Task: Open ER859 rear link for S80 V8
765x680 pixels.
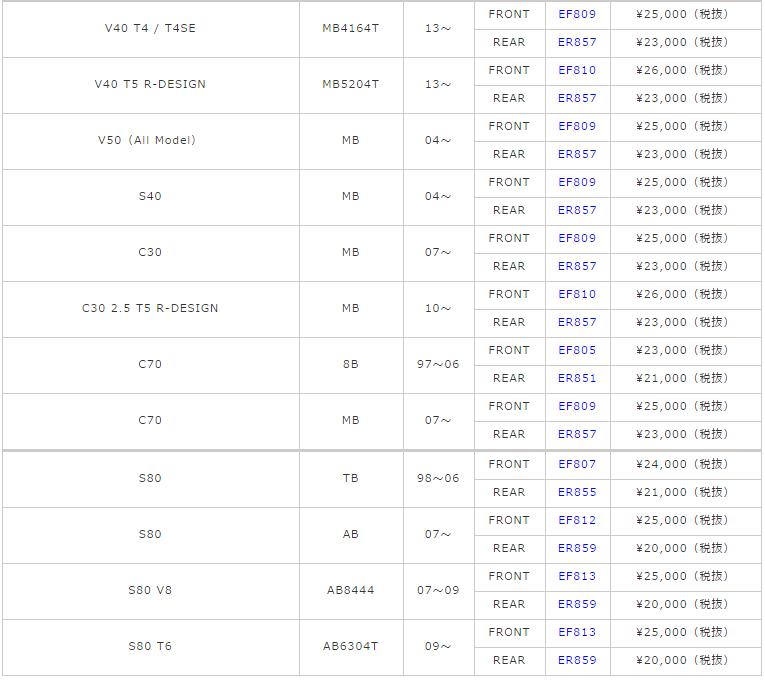Action: [x=577, y=604]
